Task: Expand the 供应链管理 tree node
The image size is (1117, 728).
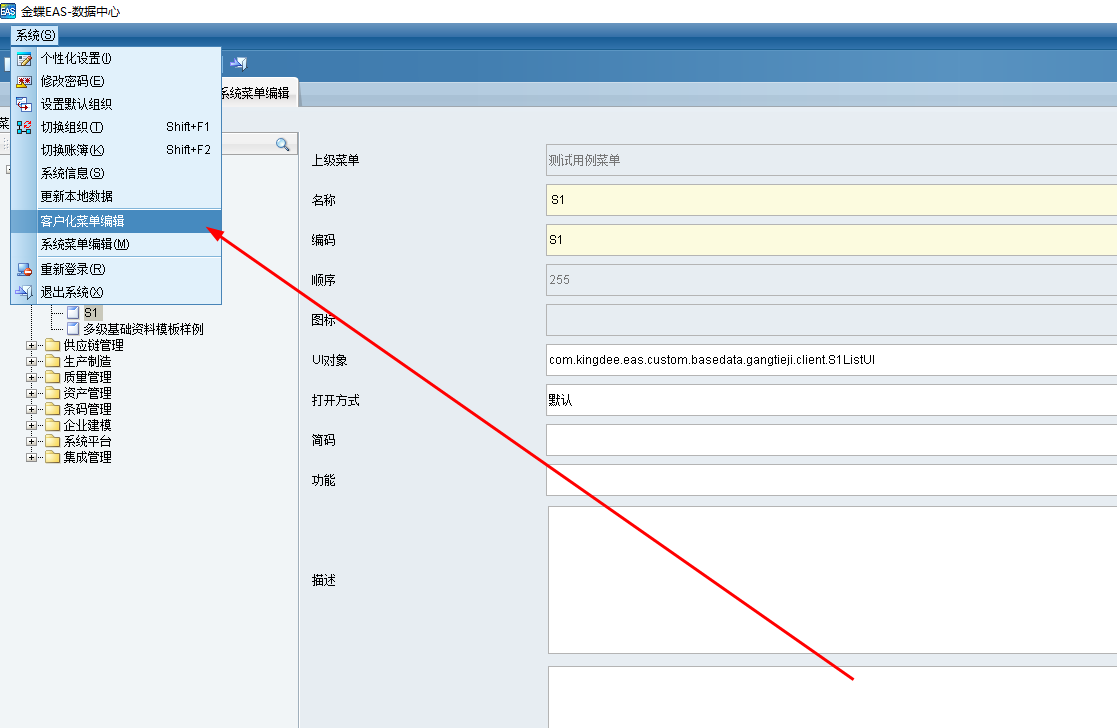Action: [31, 346]
